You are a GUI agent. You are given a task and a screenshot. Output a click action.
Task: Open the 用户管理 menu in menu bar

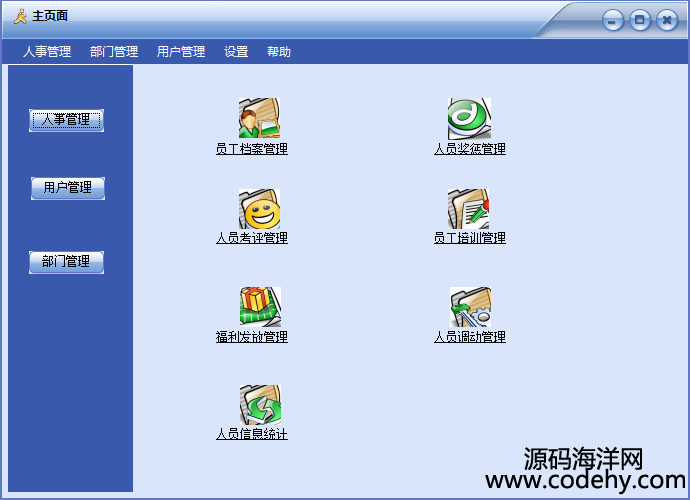[181, 51]
